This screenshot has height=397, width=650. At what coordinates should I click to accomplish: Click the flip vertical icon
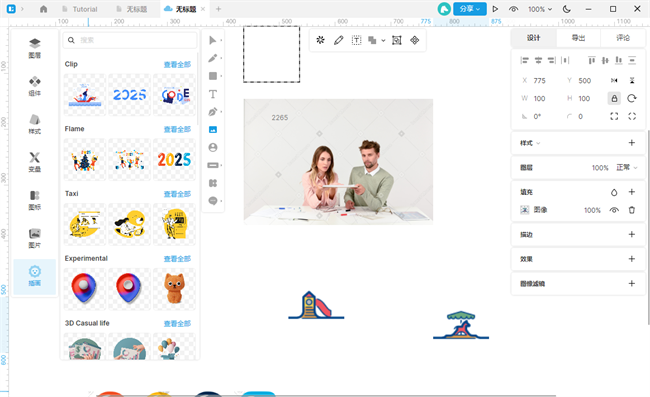pos(632,80)
